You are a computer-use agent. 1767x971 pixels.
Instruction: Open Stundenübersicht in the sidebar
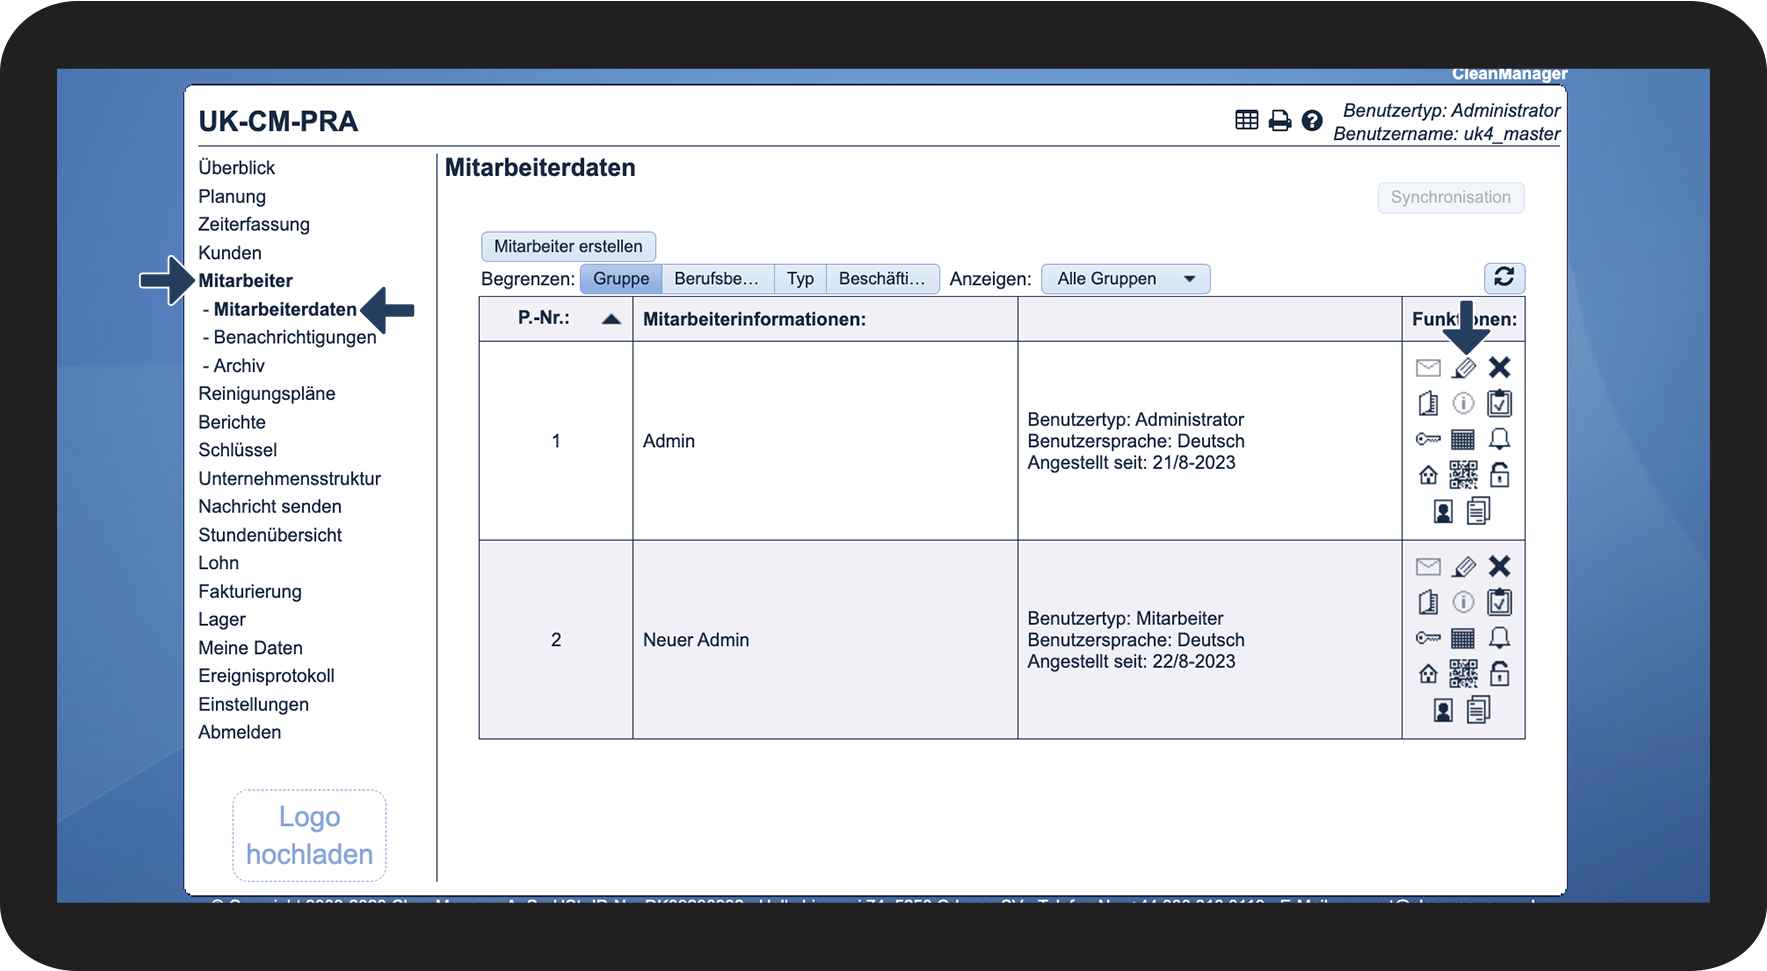[270, 535]
